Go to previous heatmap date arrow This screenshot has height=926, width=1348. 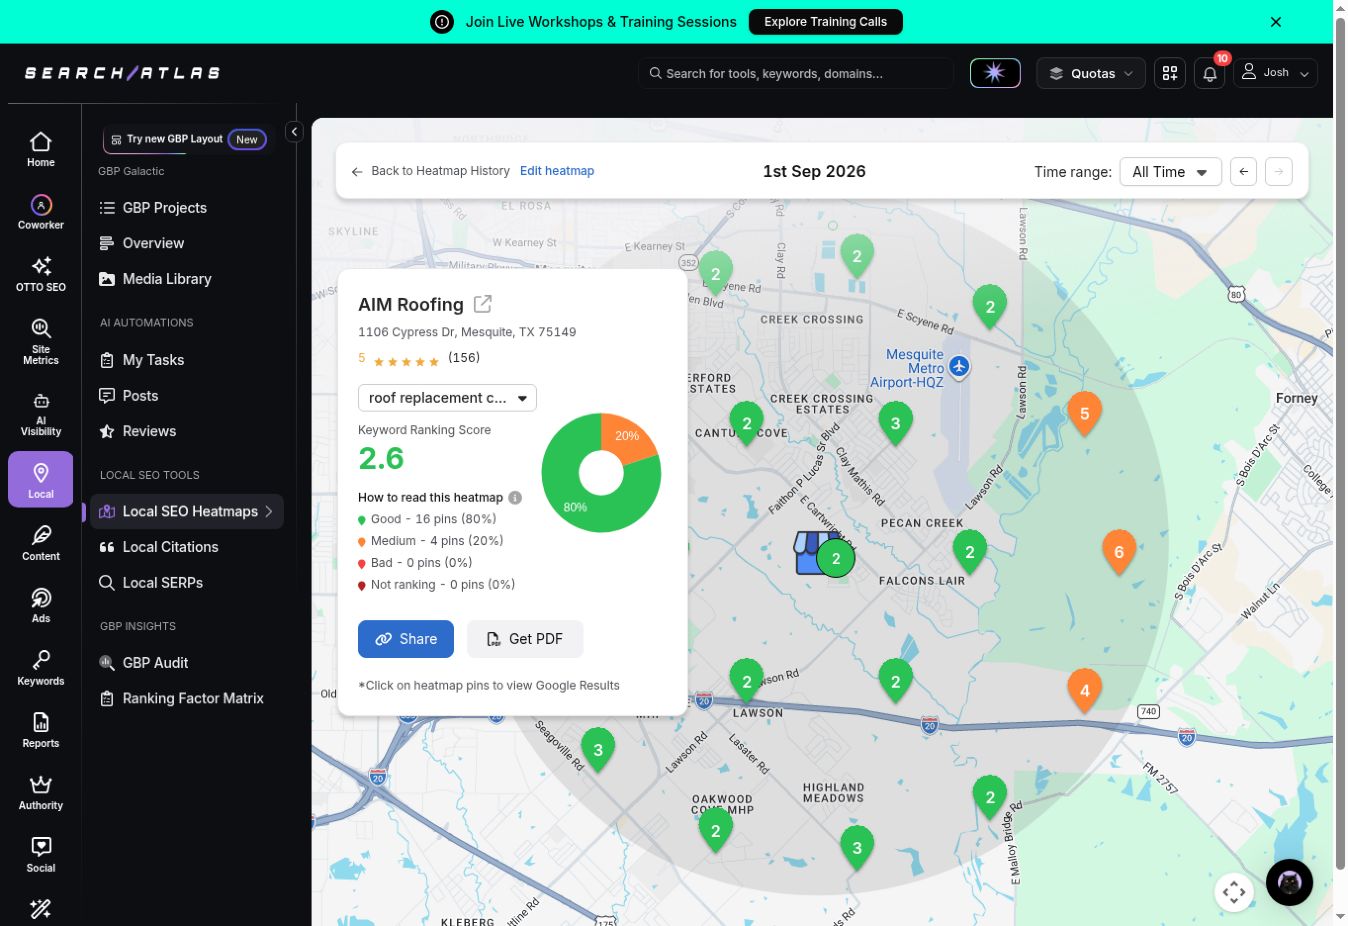pos(1243,171)
